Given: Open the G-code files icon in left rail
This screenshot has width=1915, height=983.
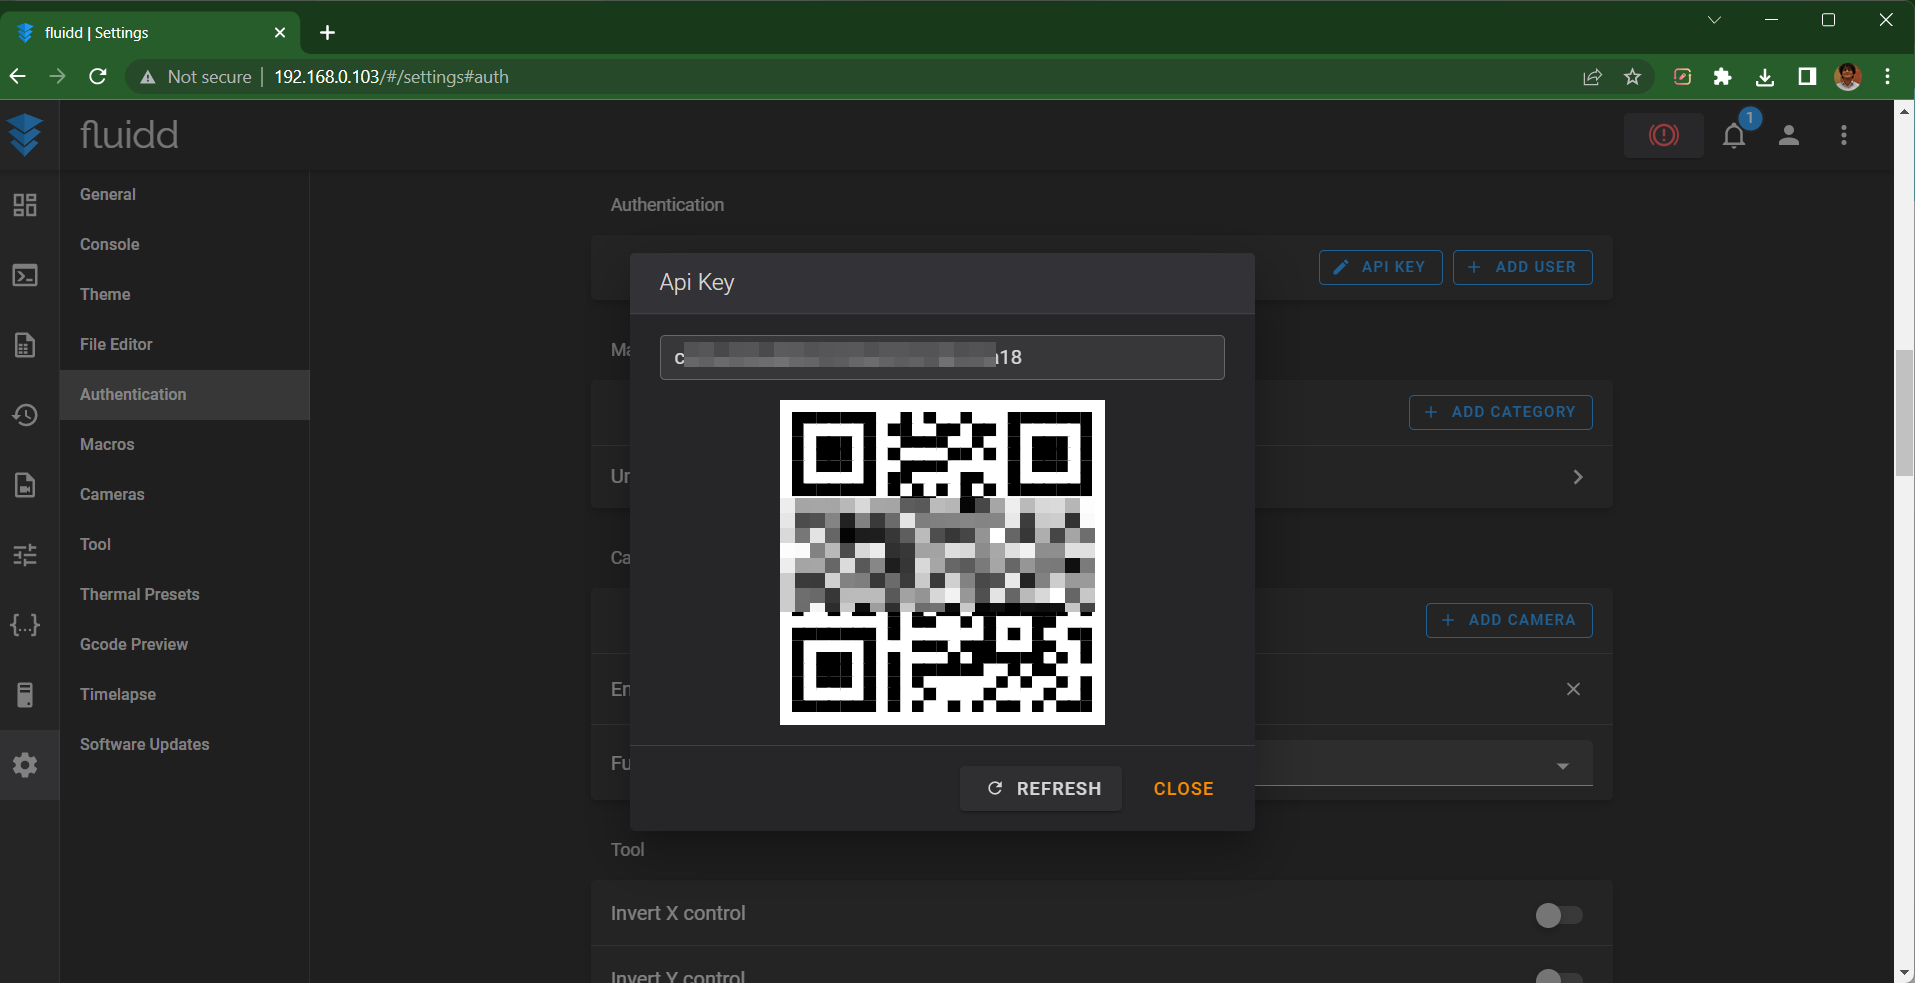Looking at the screenshot, I should pyautogui.click(x=25, y=345).
